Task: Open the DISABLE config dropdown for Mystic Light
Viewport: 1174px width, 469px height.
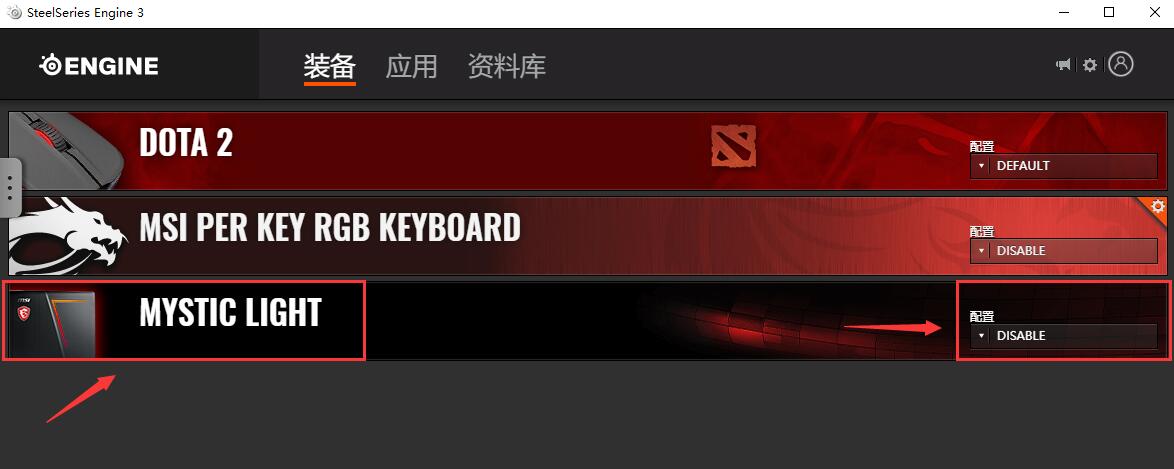Action: click(x=1063, y=336)
